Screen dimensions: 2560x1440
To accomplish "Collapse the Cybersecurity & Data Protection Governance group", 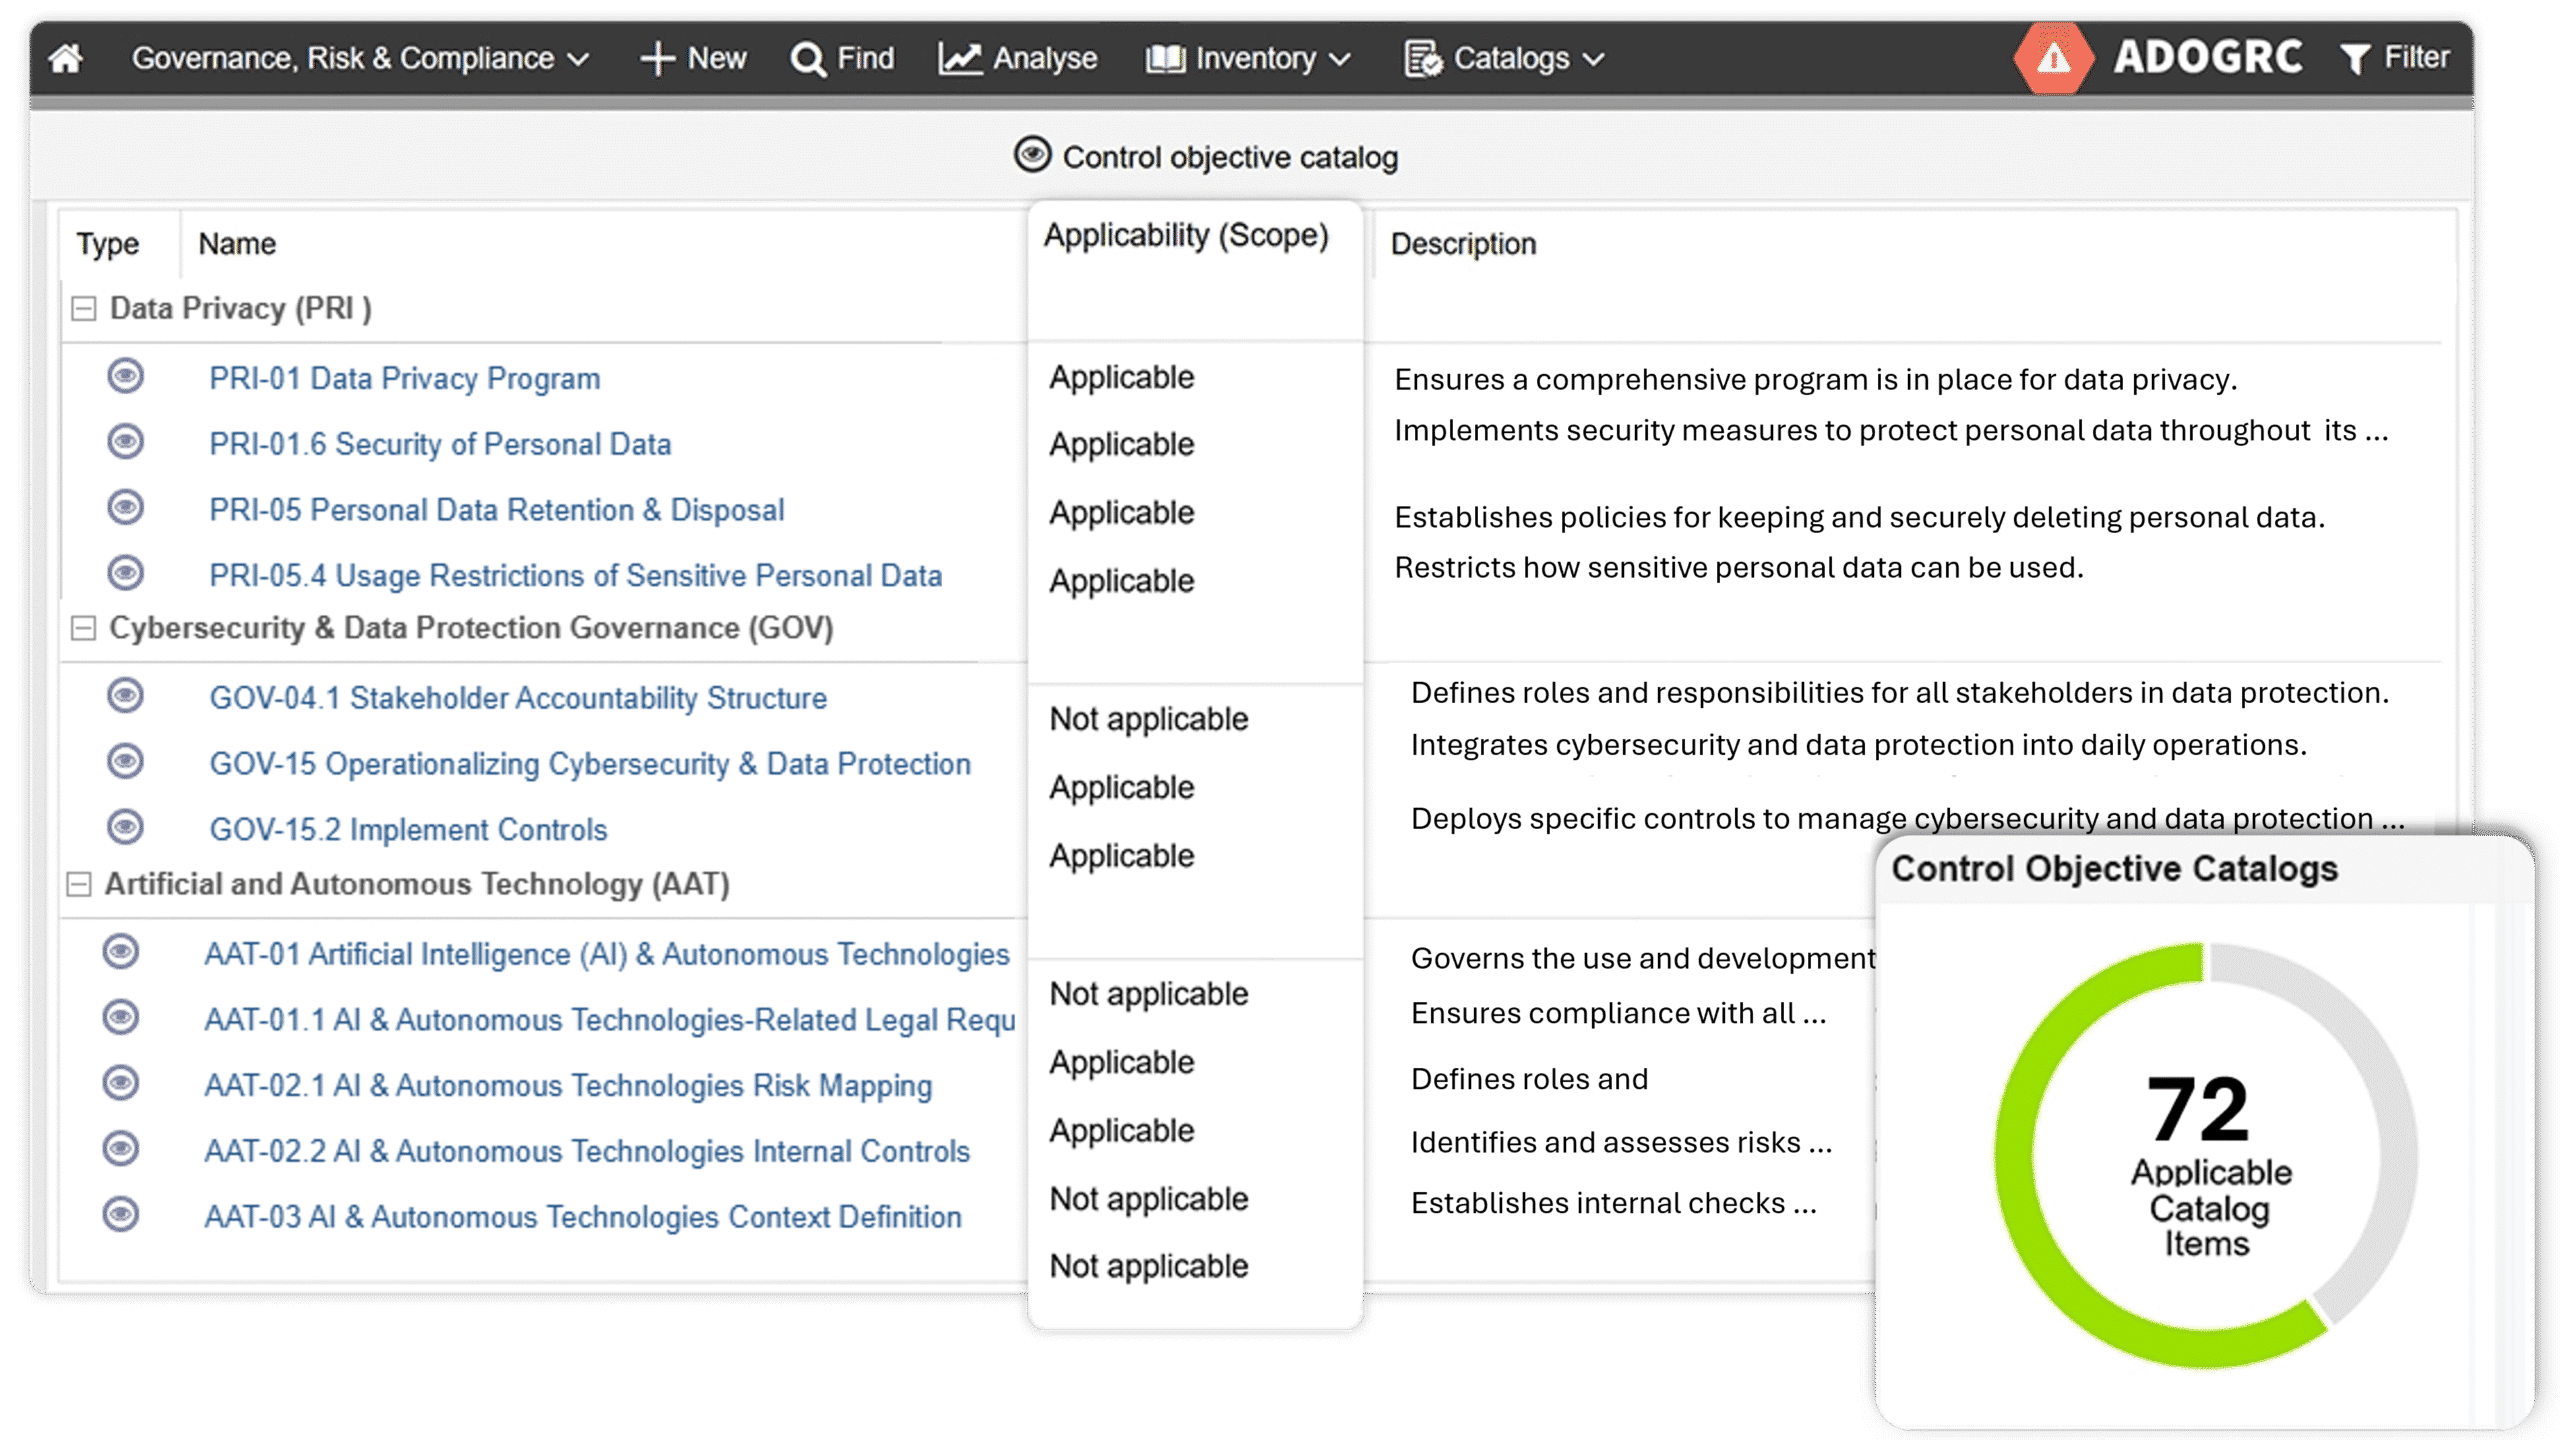I will 84,628.
